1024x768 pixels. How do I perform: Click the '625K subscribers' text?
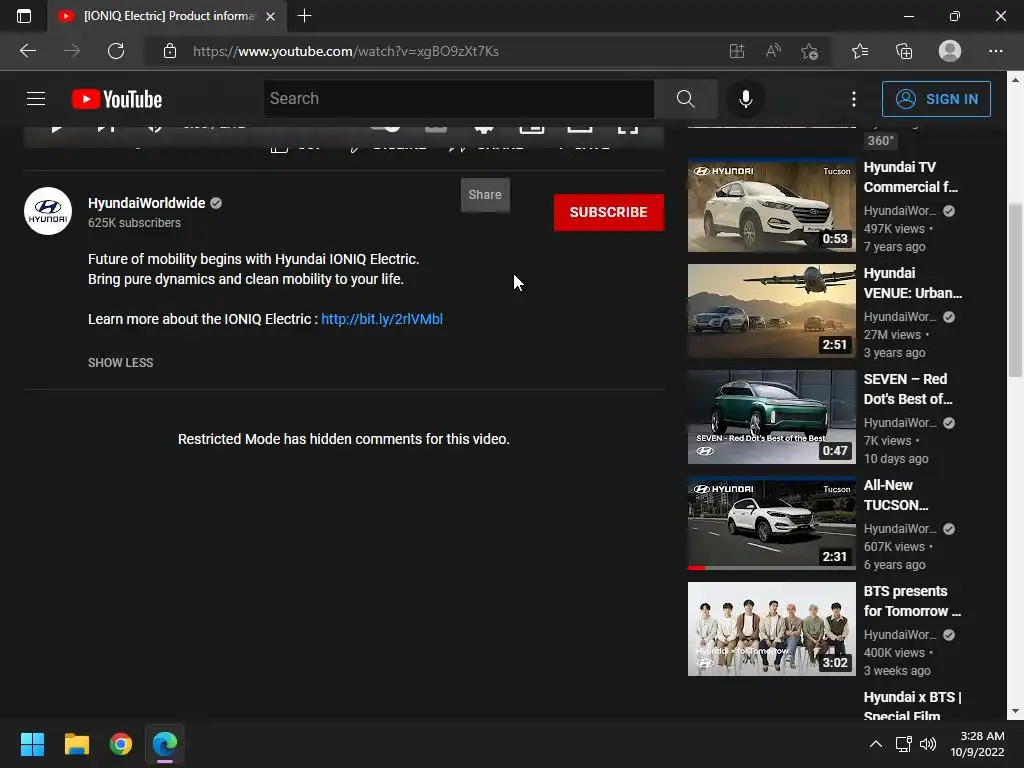135,223
